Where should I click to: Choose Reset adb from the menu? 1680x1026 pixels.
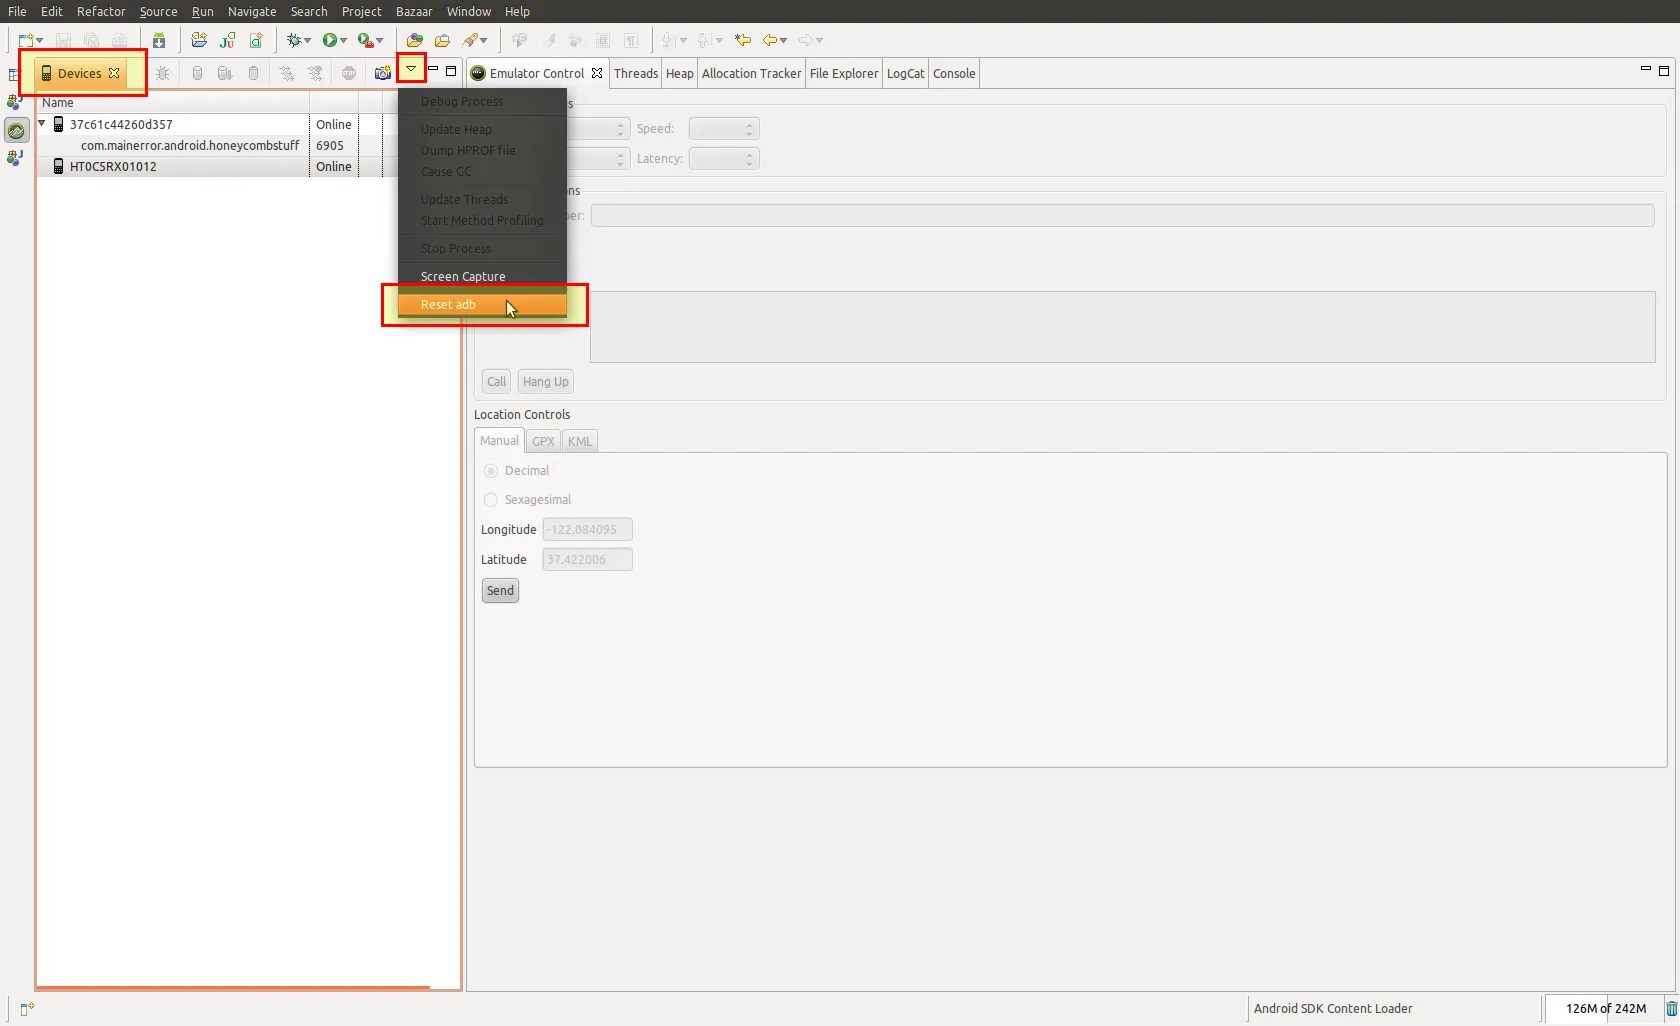click(x=482, y=305)
